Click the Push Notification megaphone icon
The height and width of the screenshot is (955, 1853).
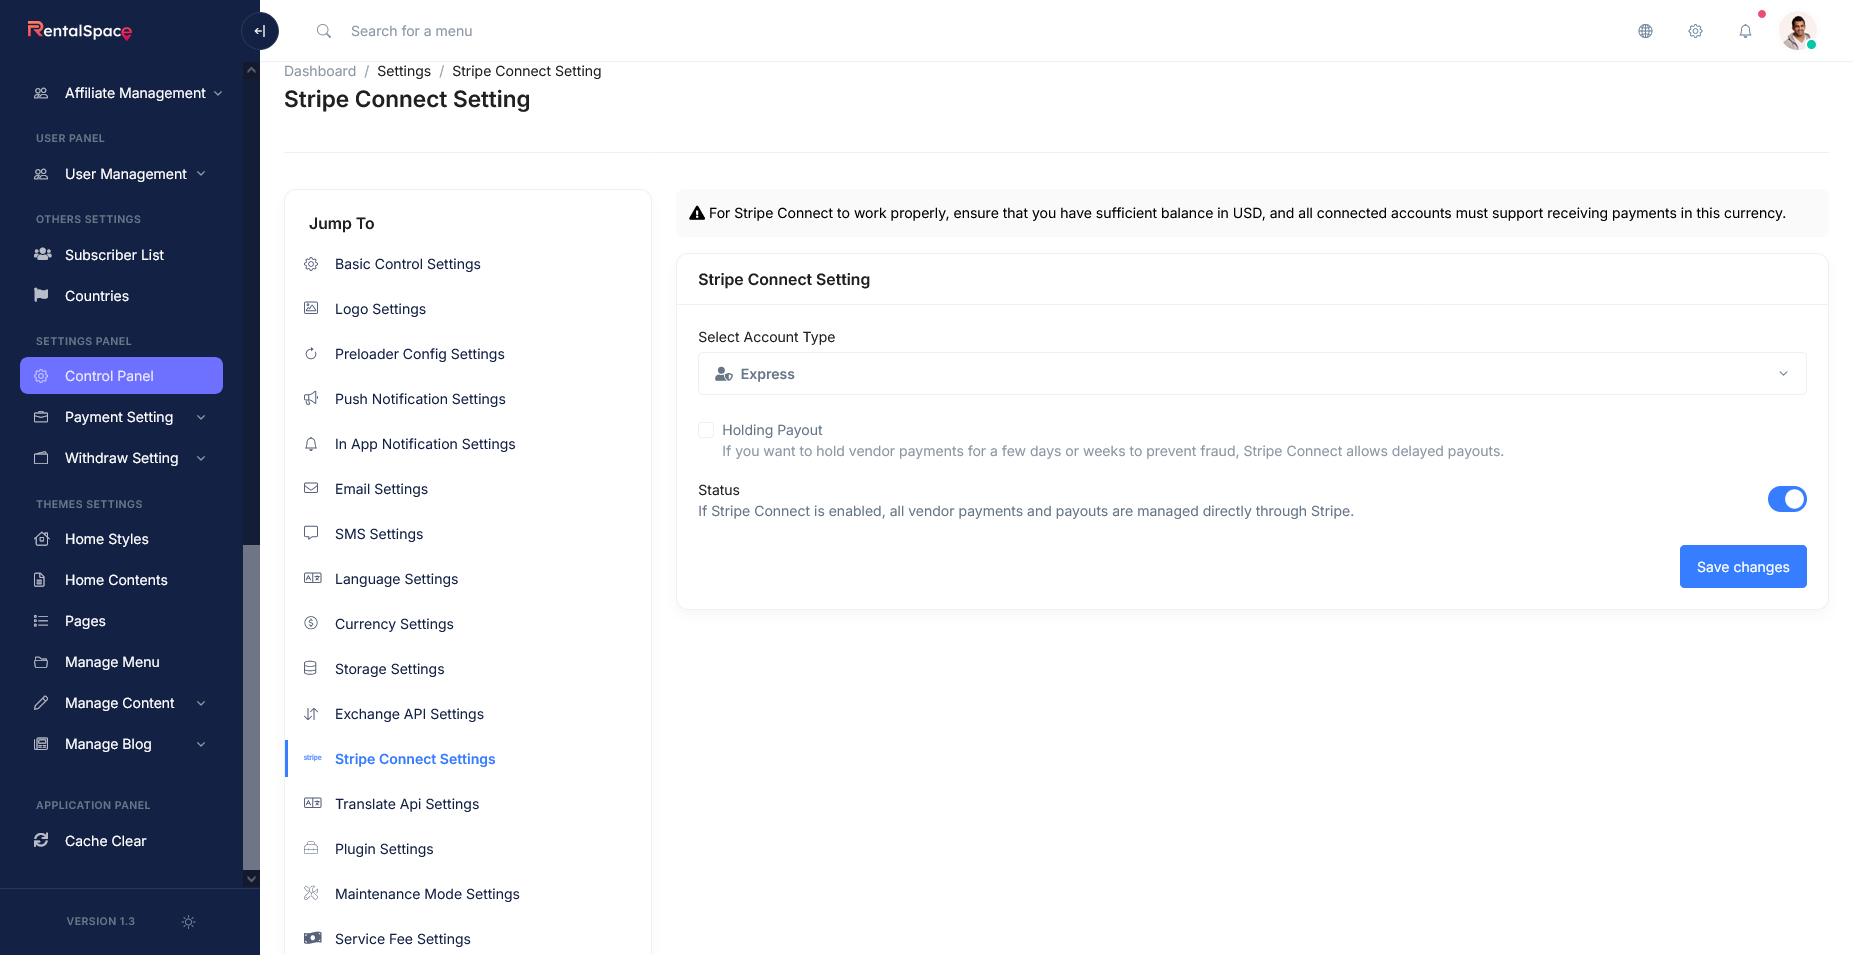311,398
